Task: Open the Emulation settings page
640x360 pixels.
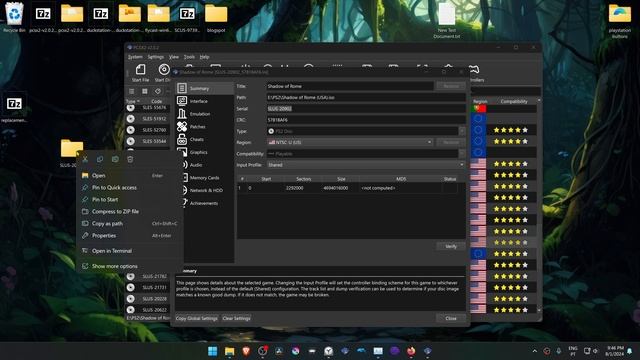Action: coord(204,114)
